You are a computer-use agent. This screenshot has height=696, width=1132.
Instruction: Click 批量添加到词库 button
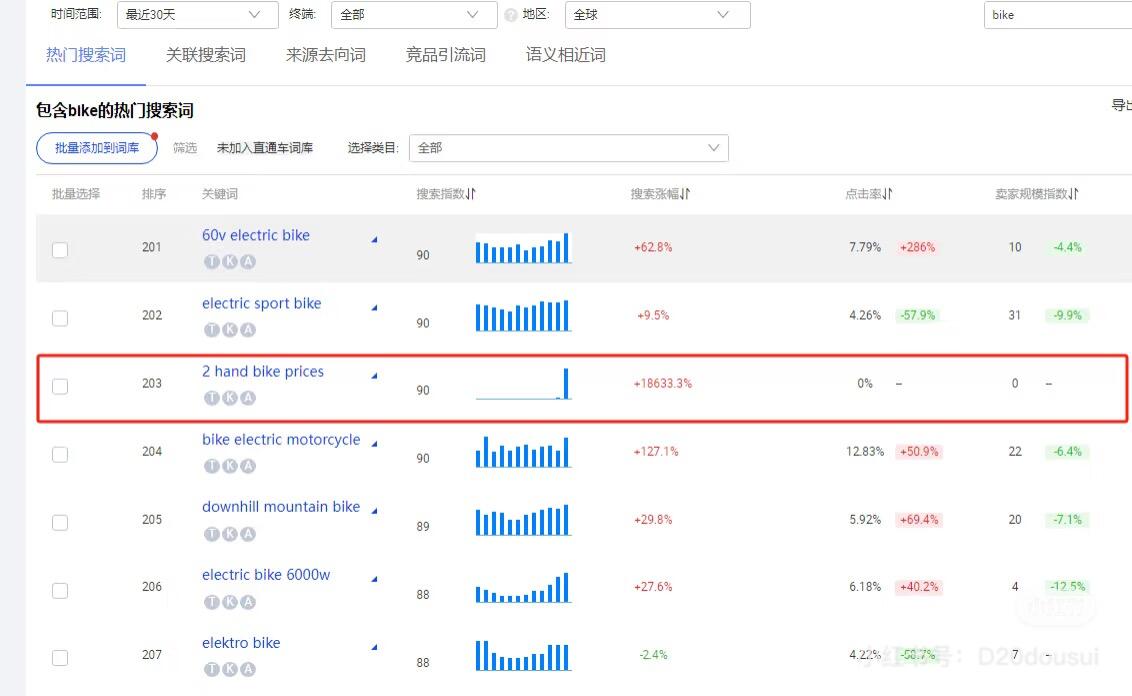pyautogui.click(x=97, y=148)
